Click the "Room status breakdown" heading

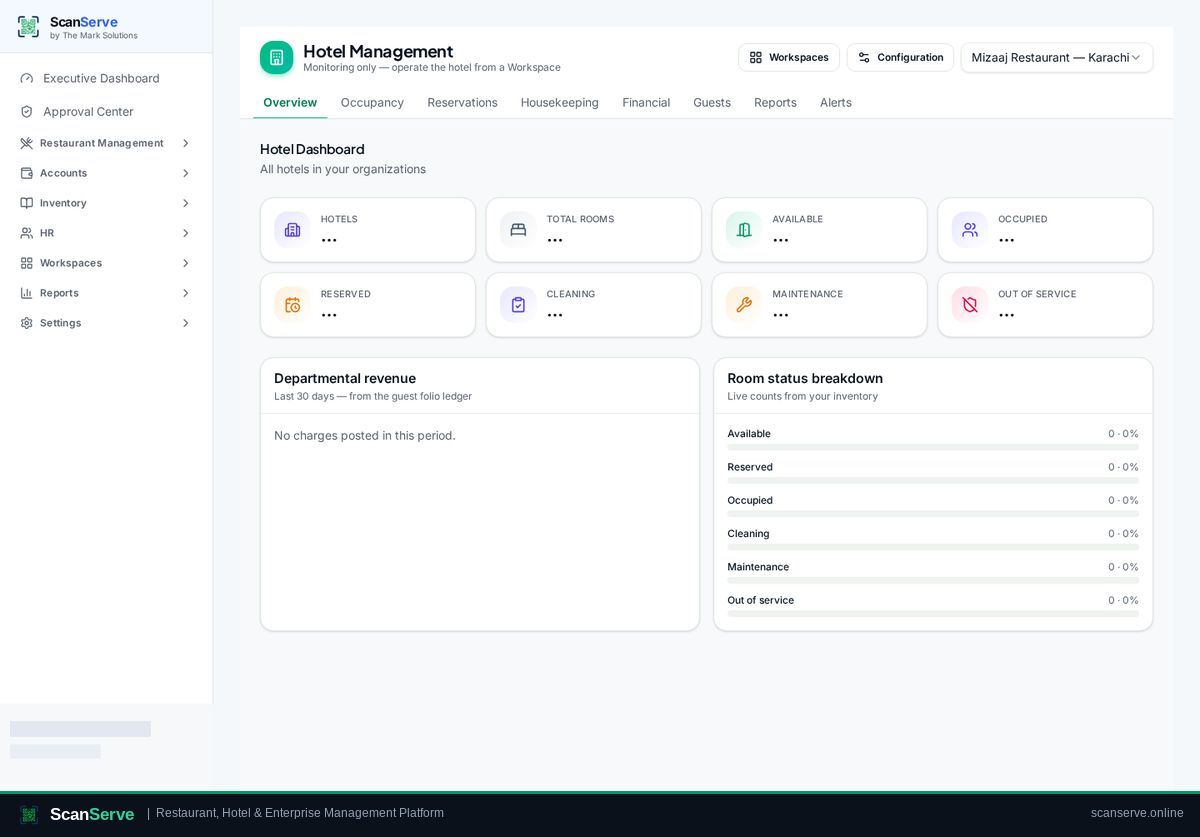pos(805,378)
